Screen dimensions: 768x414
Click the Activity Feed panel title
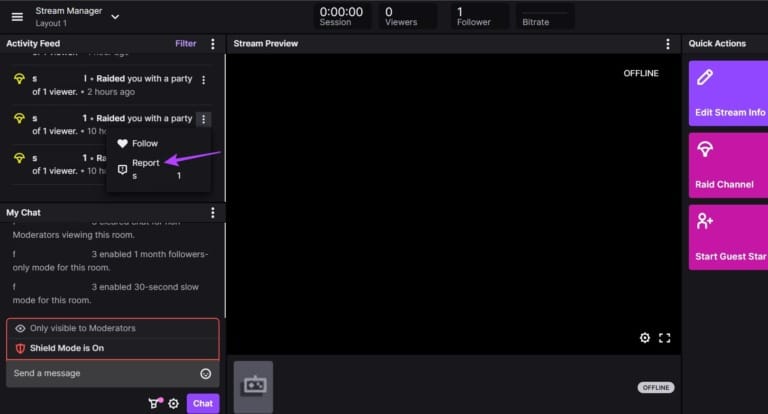[x=33, y=44]
